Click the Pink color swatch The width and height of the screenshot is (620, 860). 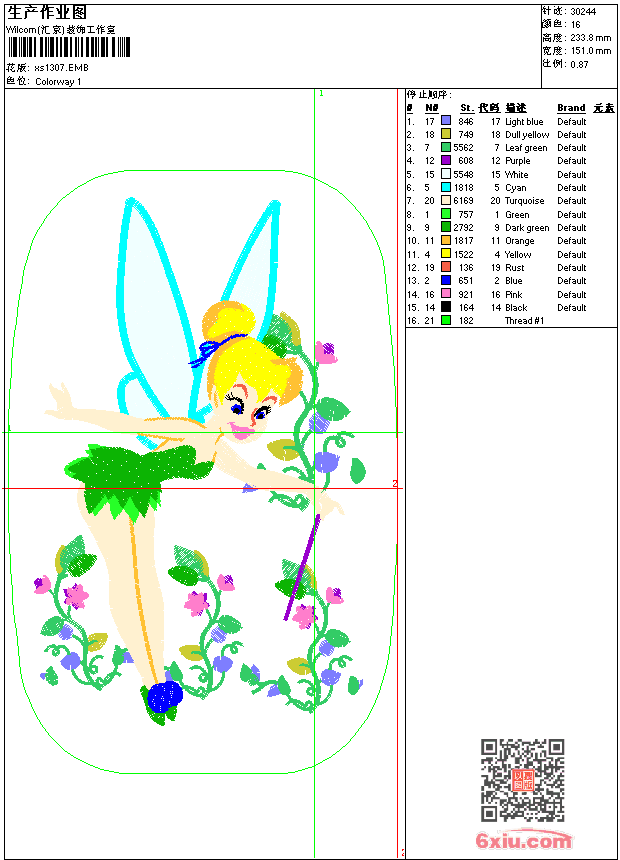446,293
